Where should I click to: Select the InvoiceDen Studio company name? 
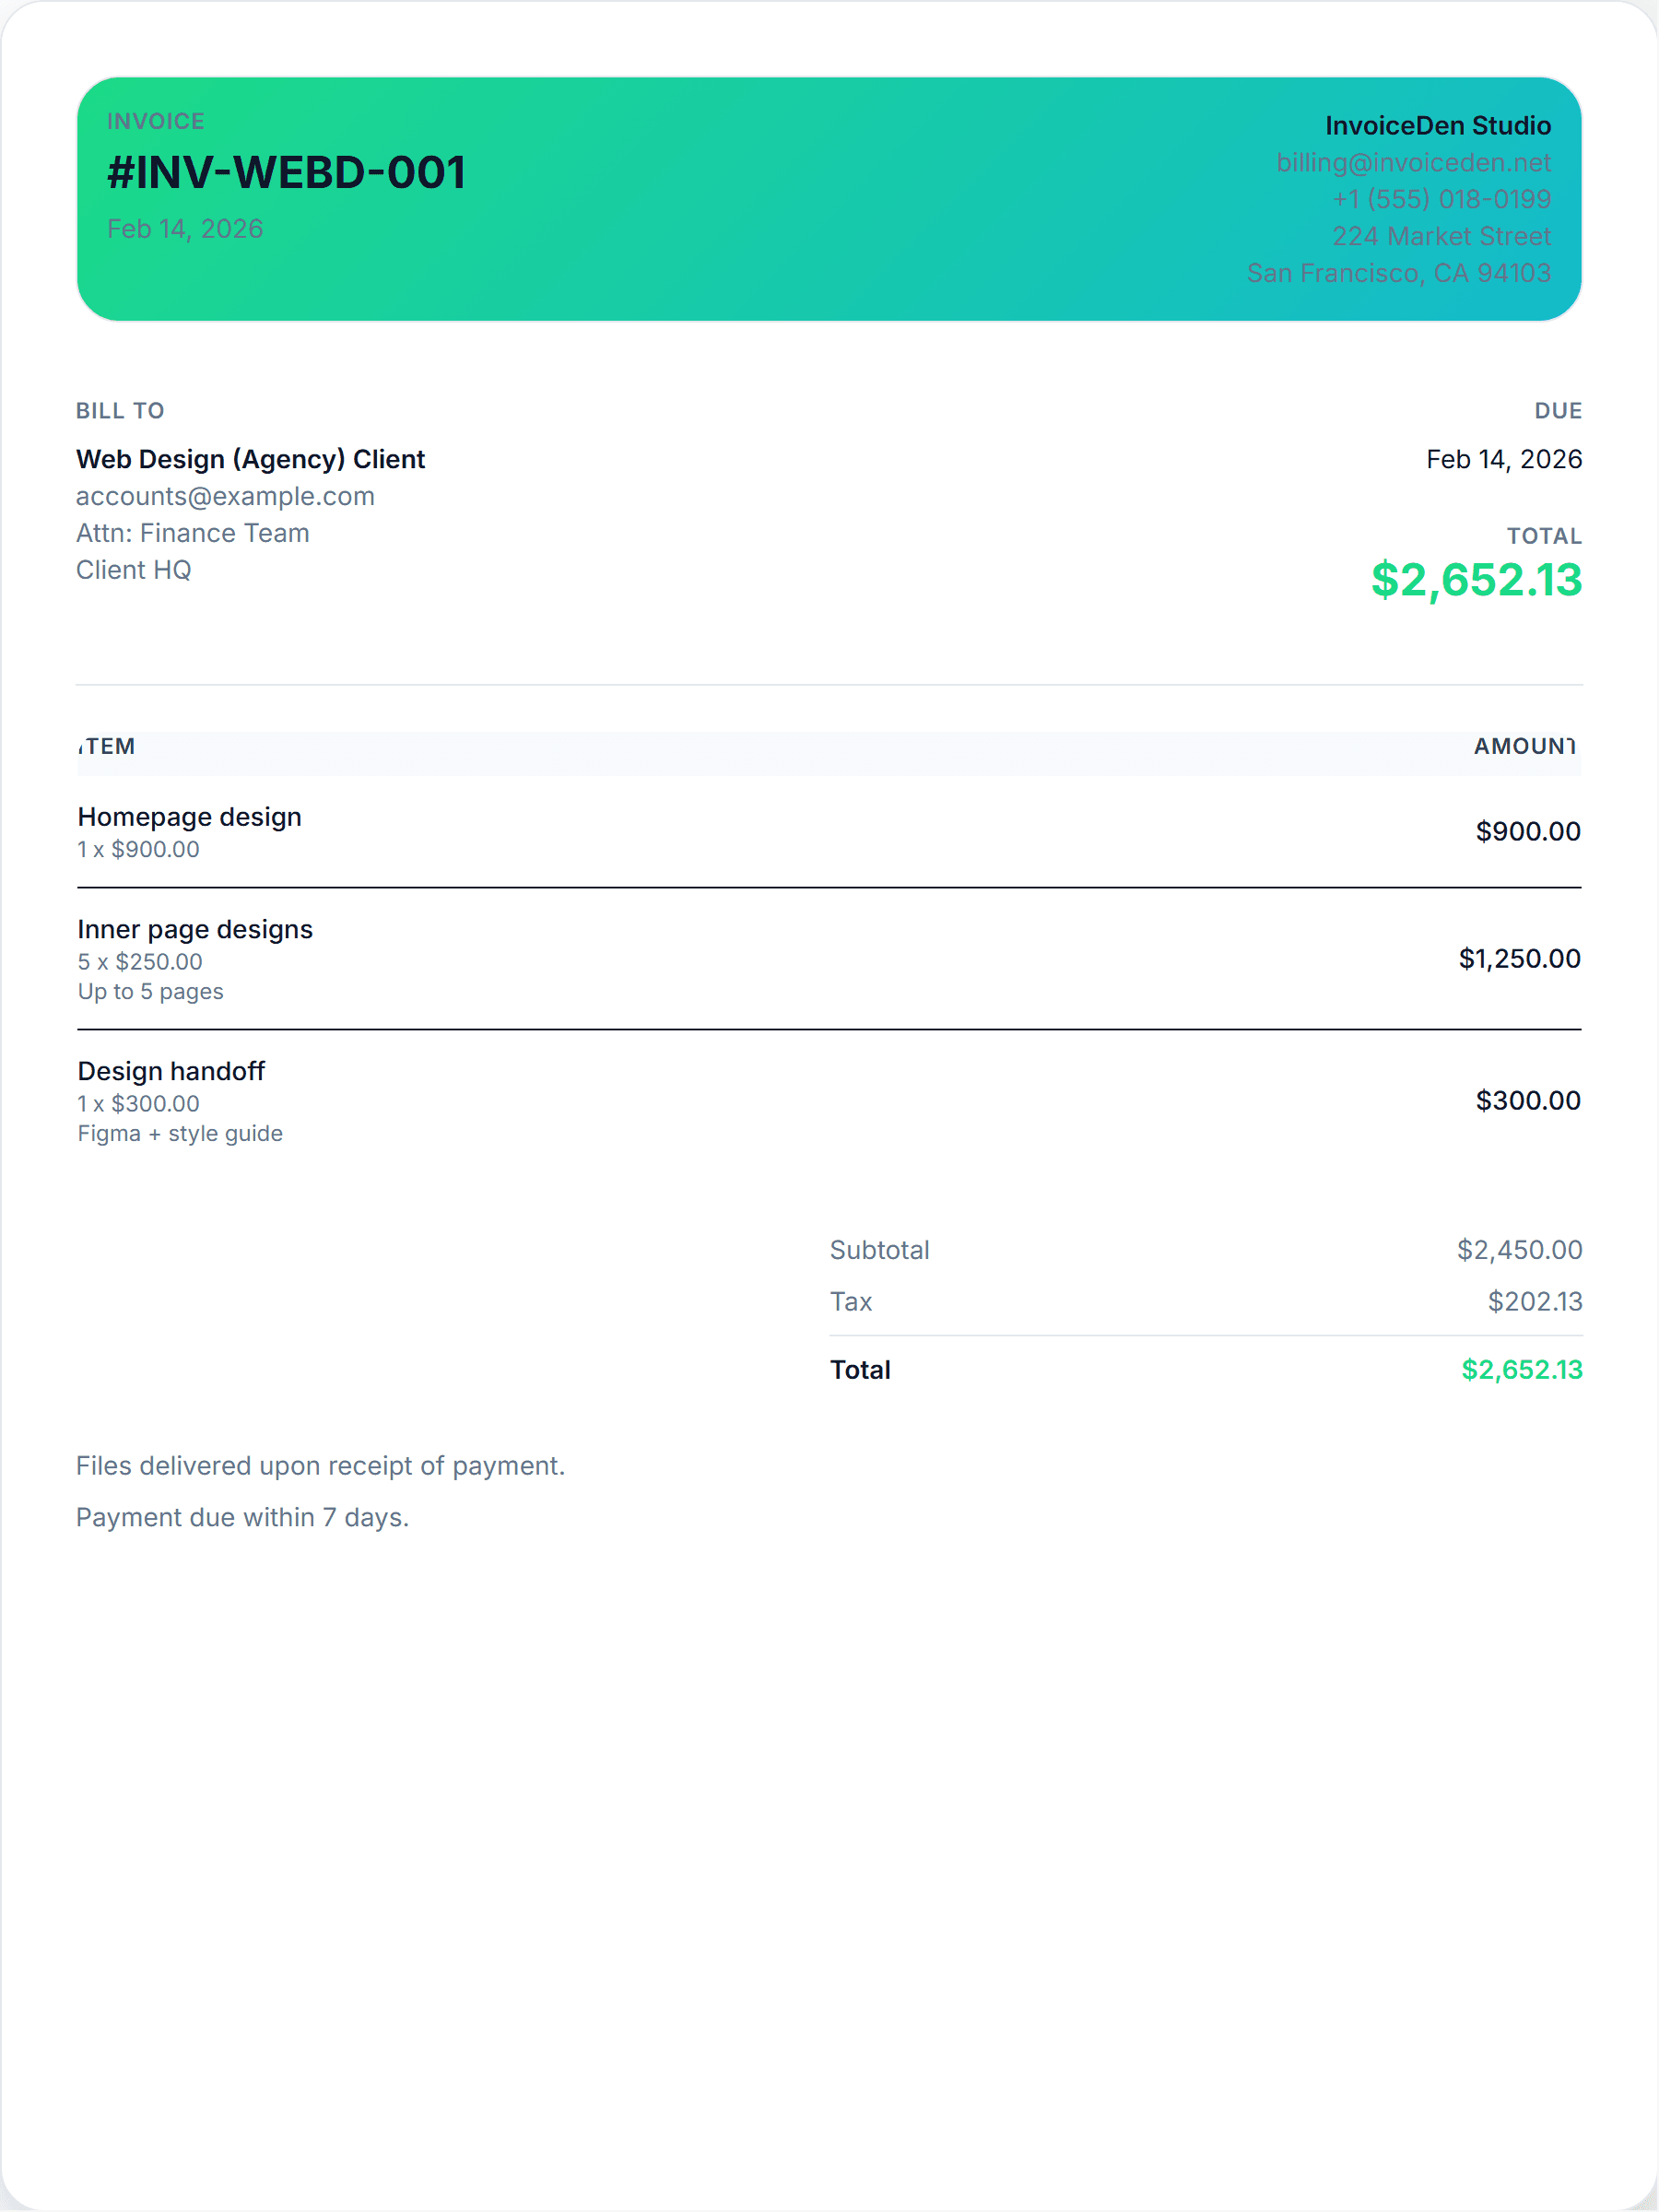[1437, 125]
